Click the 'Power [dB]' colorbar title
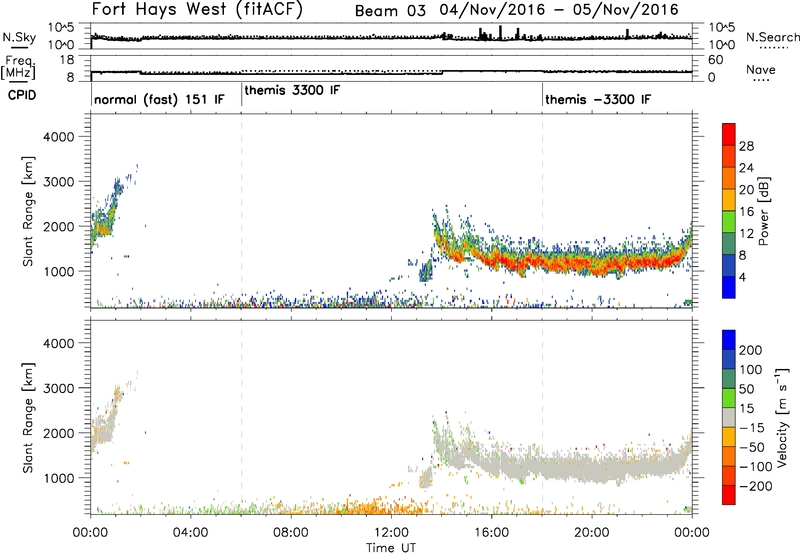The width and height of the screenshot is (800, 554). coord(764,211)
